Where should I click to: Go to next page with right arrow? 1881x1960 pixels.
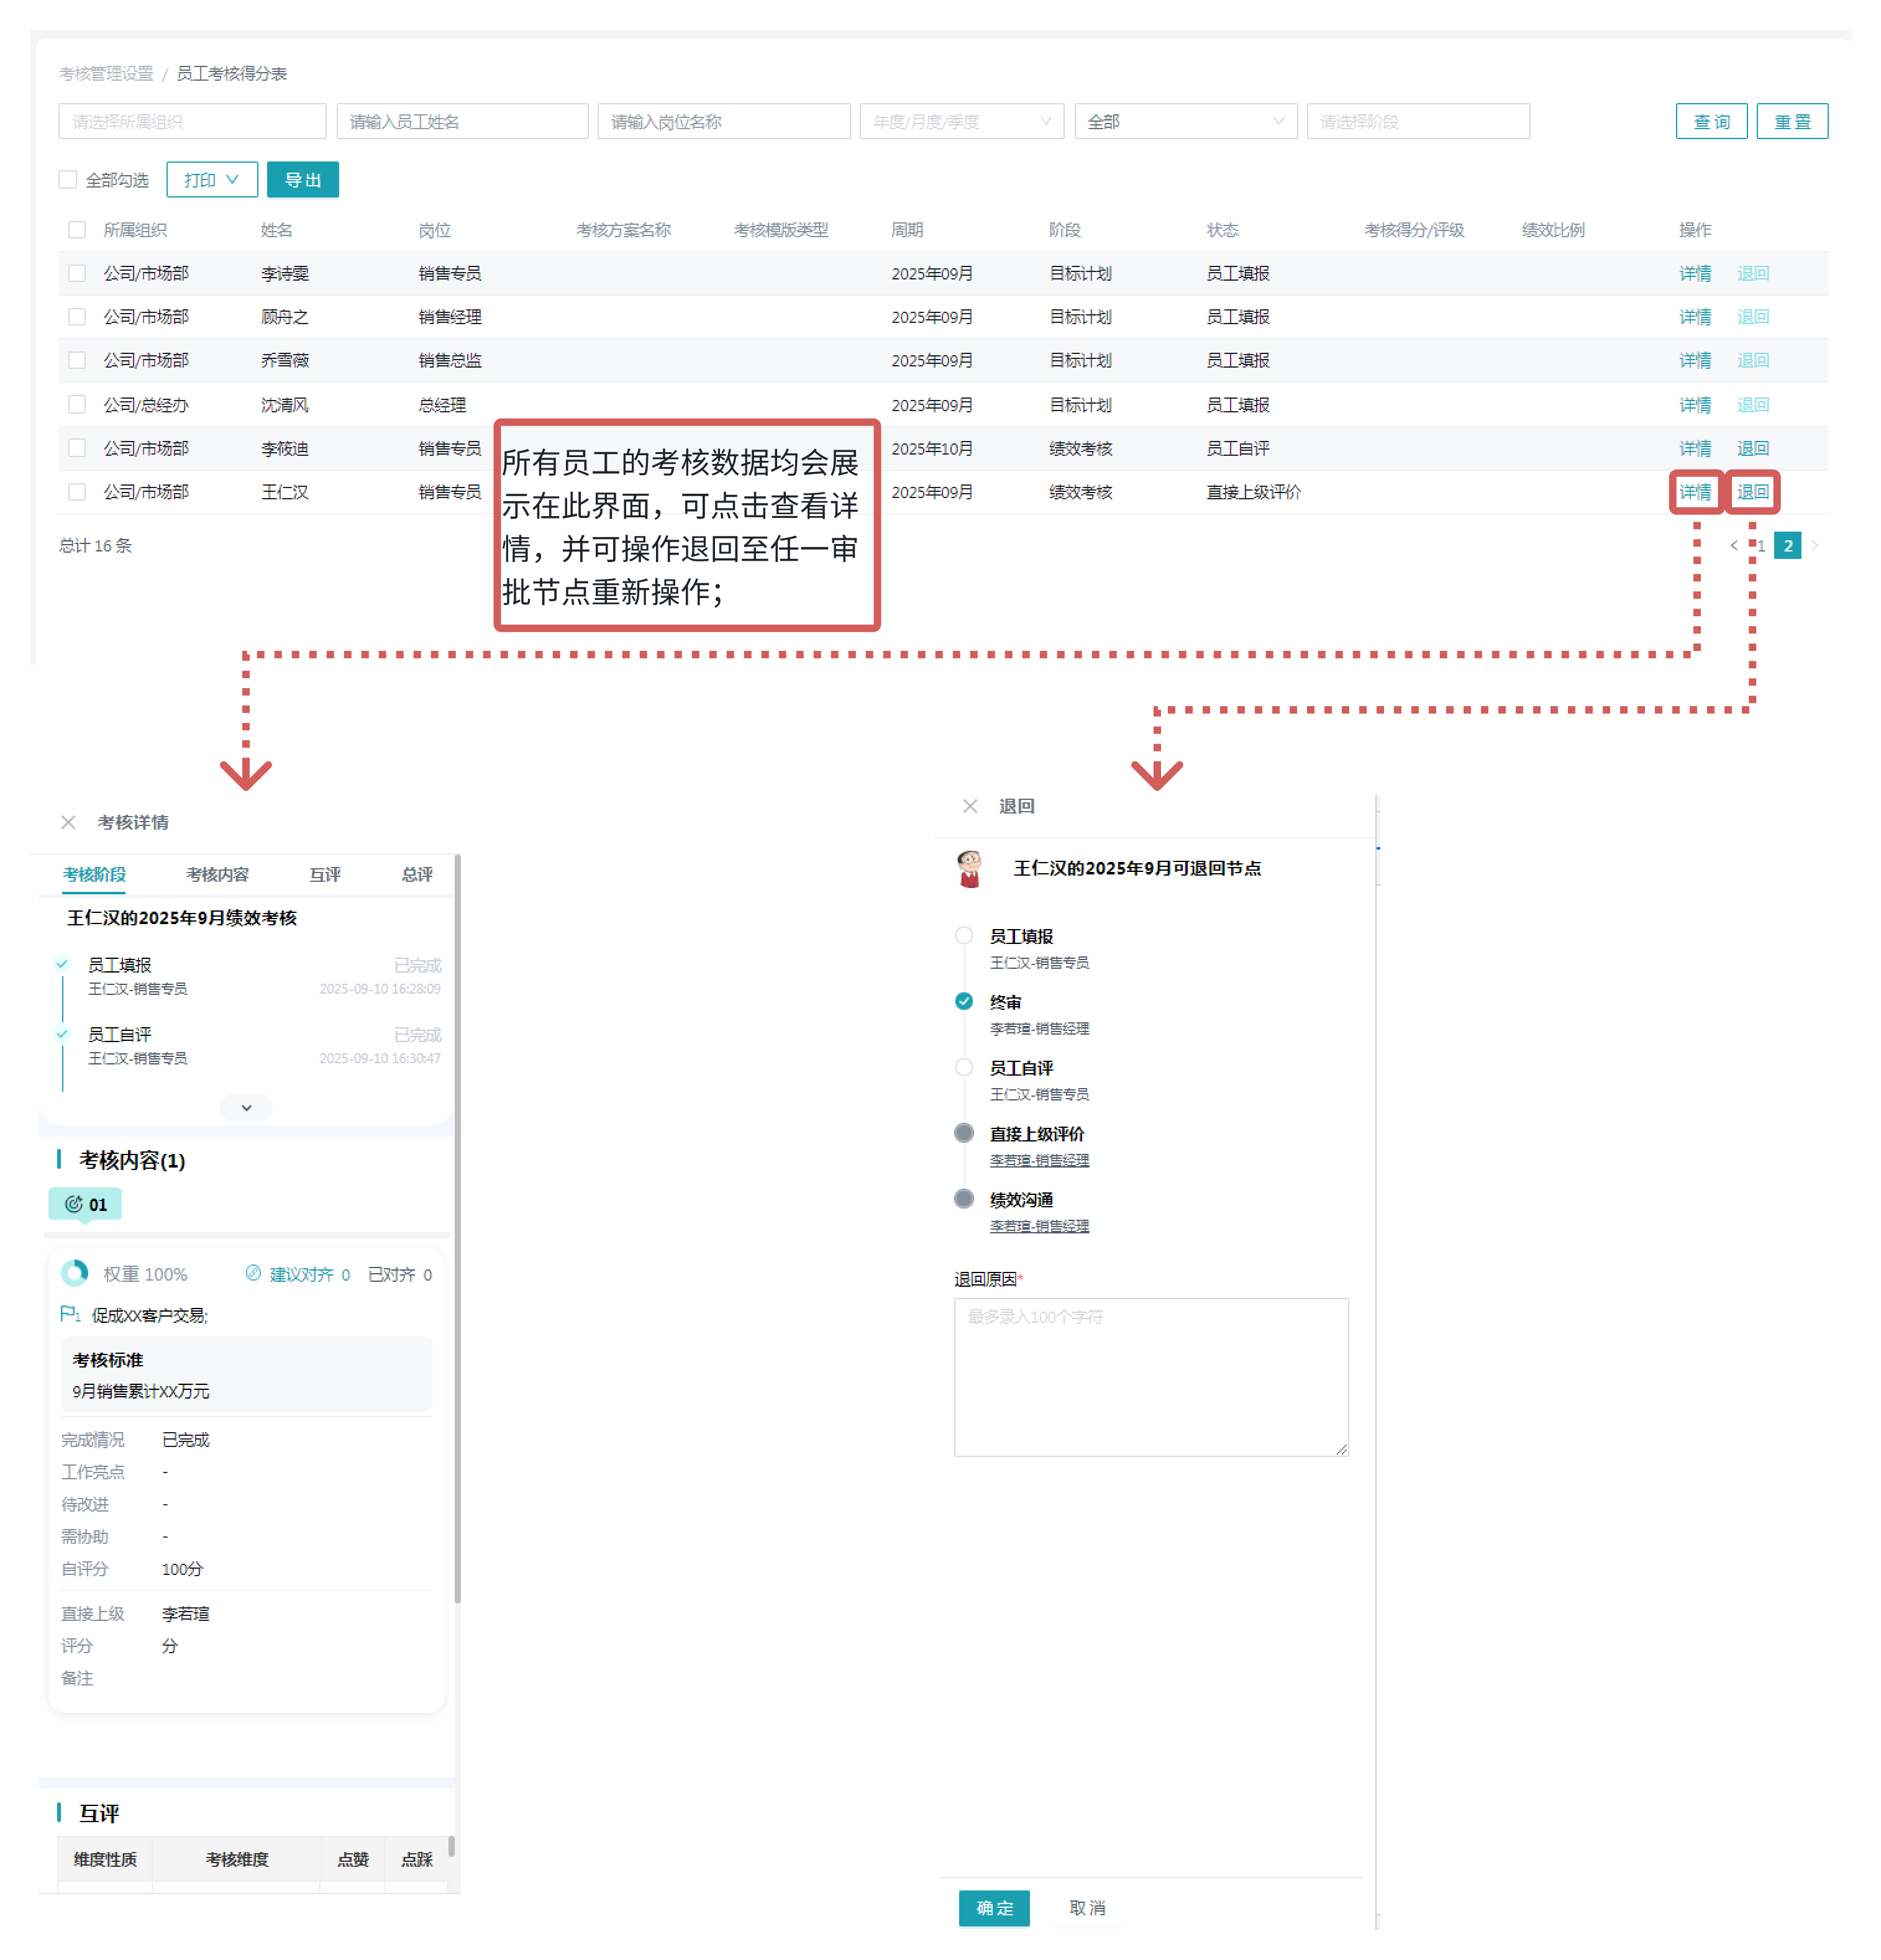coord(1814,545)
